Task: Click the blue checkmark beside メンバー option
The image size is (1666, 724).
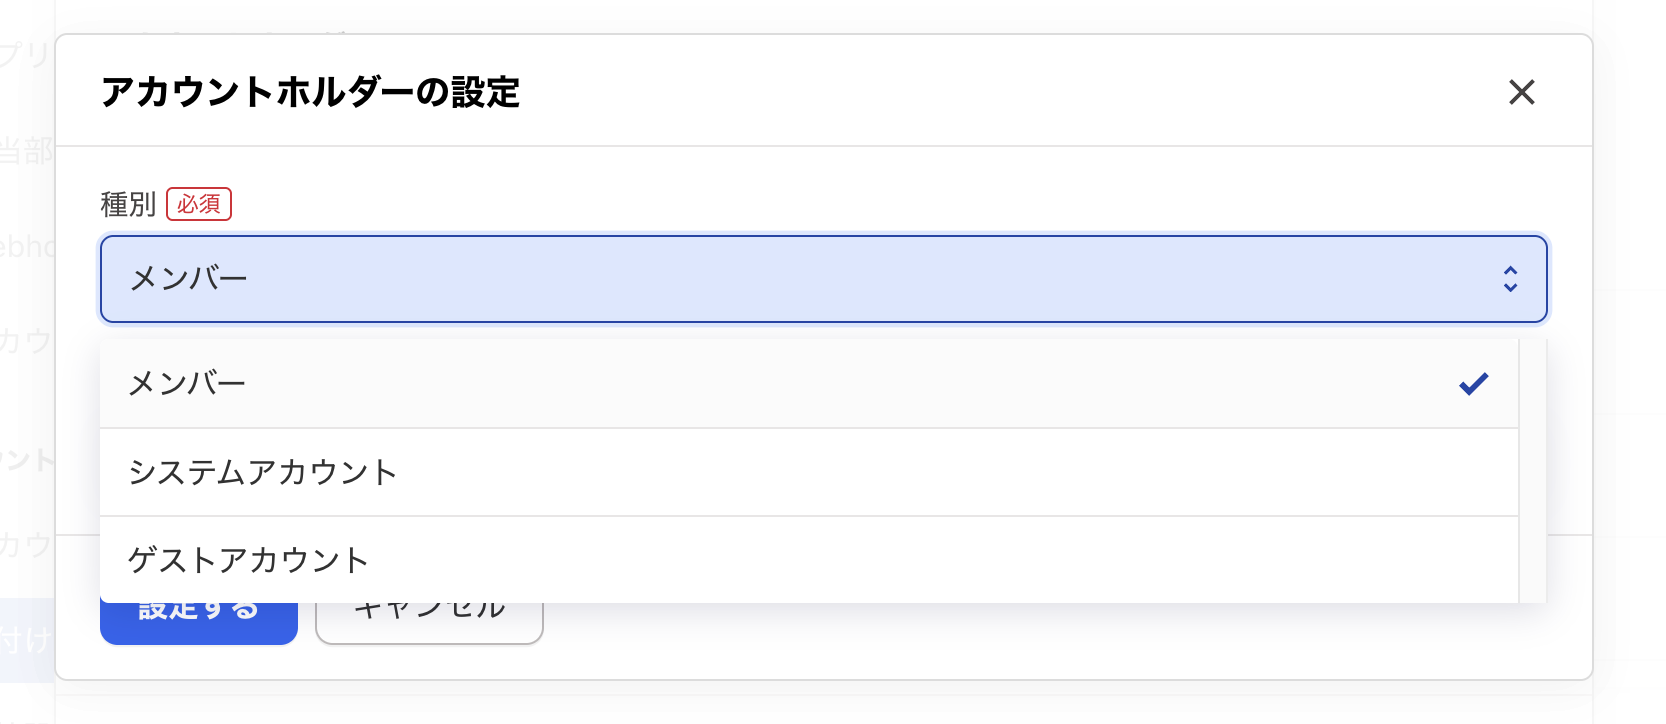Action: 1473,383
